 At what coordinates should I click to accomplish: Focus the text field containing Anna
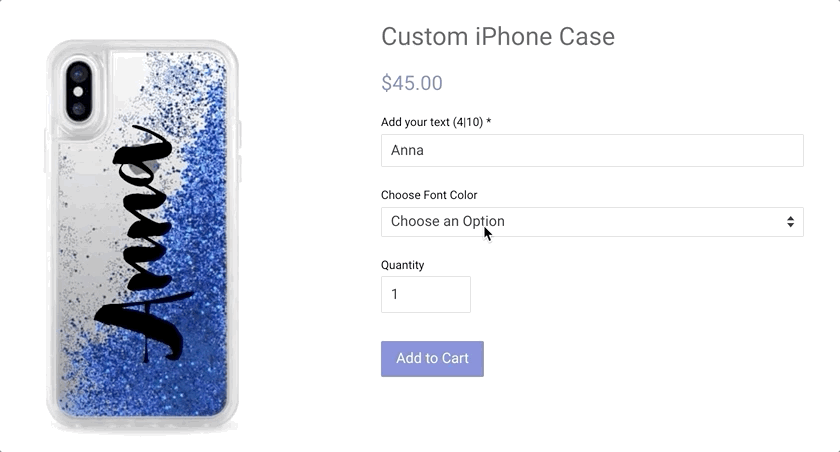(592, 151)
